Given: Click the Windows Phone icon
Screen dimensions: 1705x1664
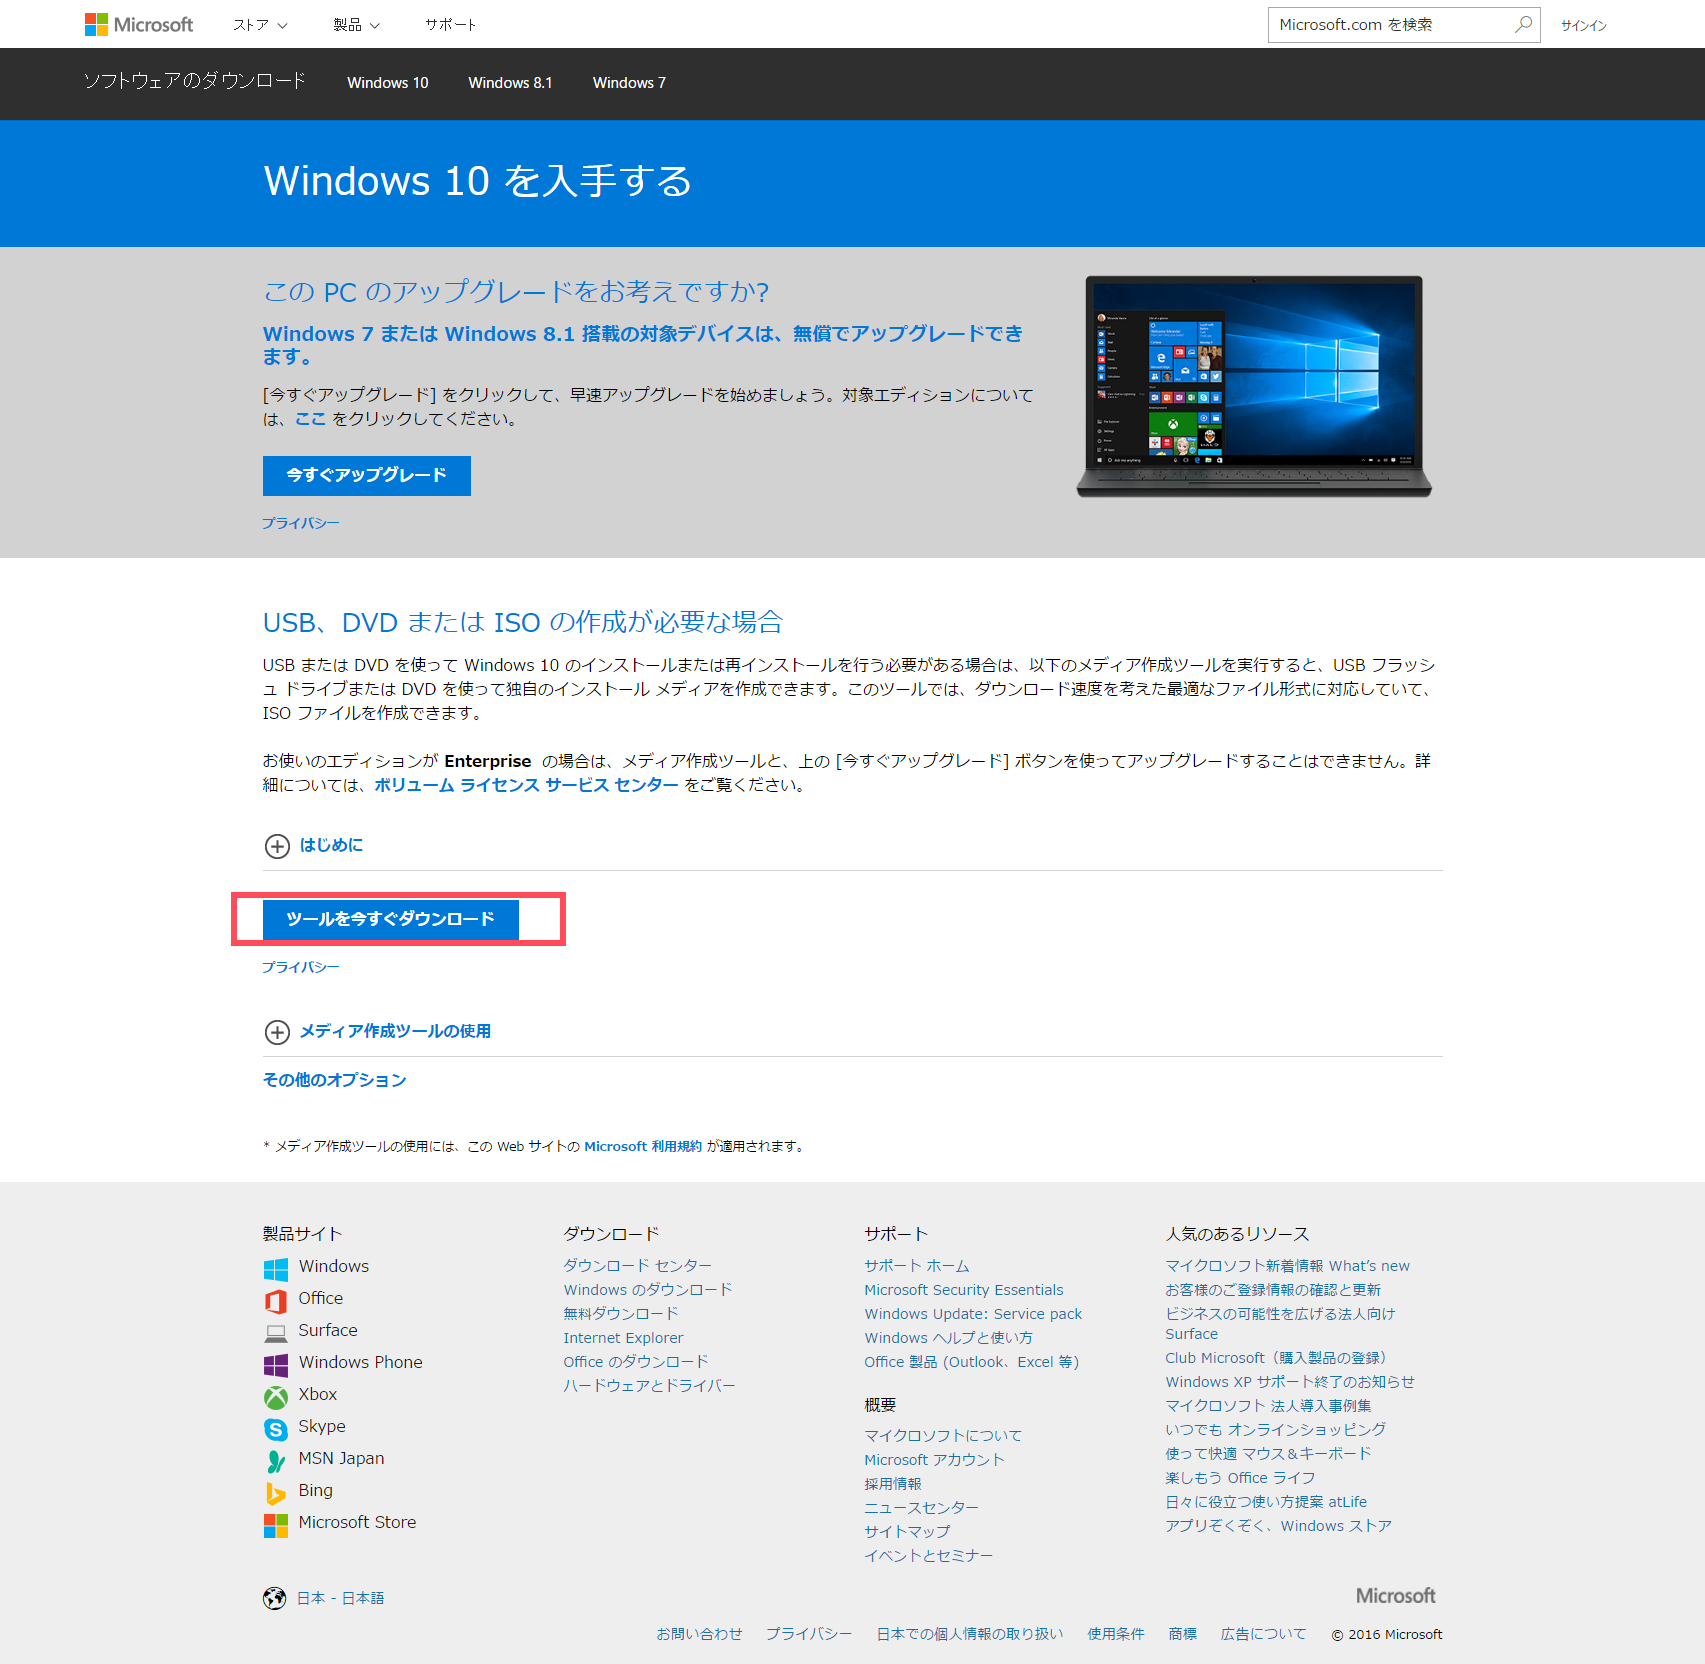Looking at the screenshot, I should [x=276, y=1365].
